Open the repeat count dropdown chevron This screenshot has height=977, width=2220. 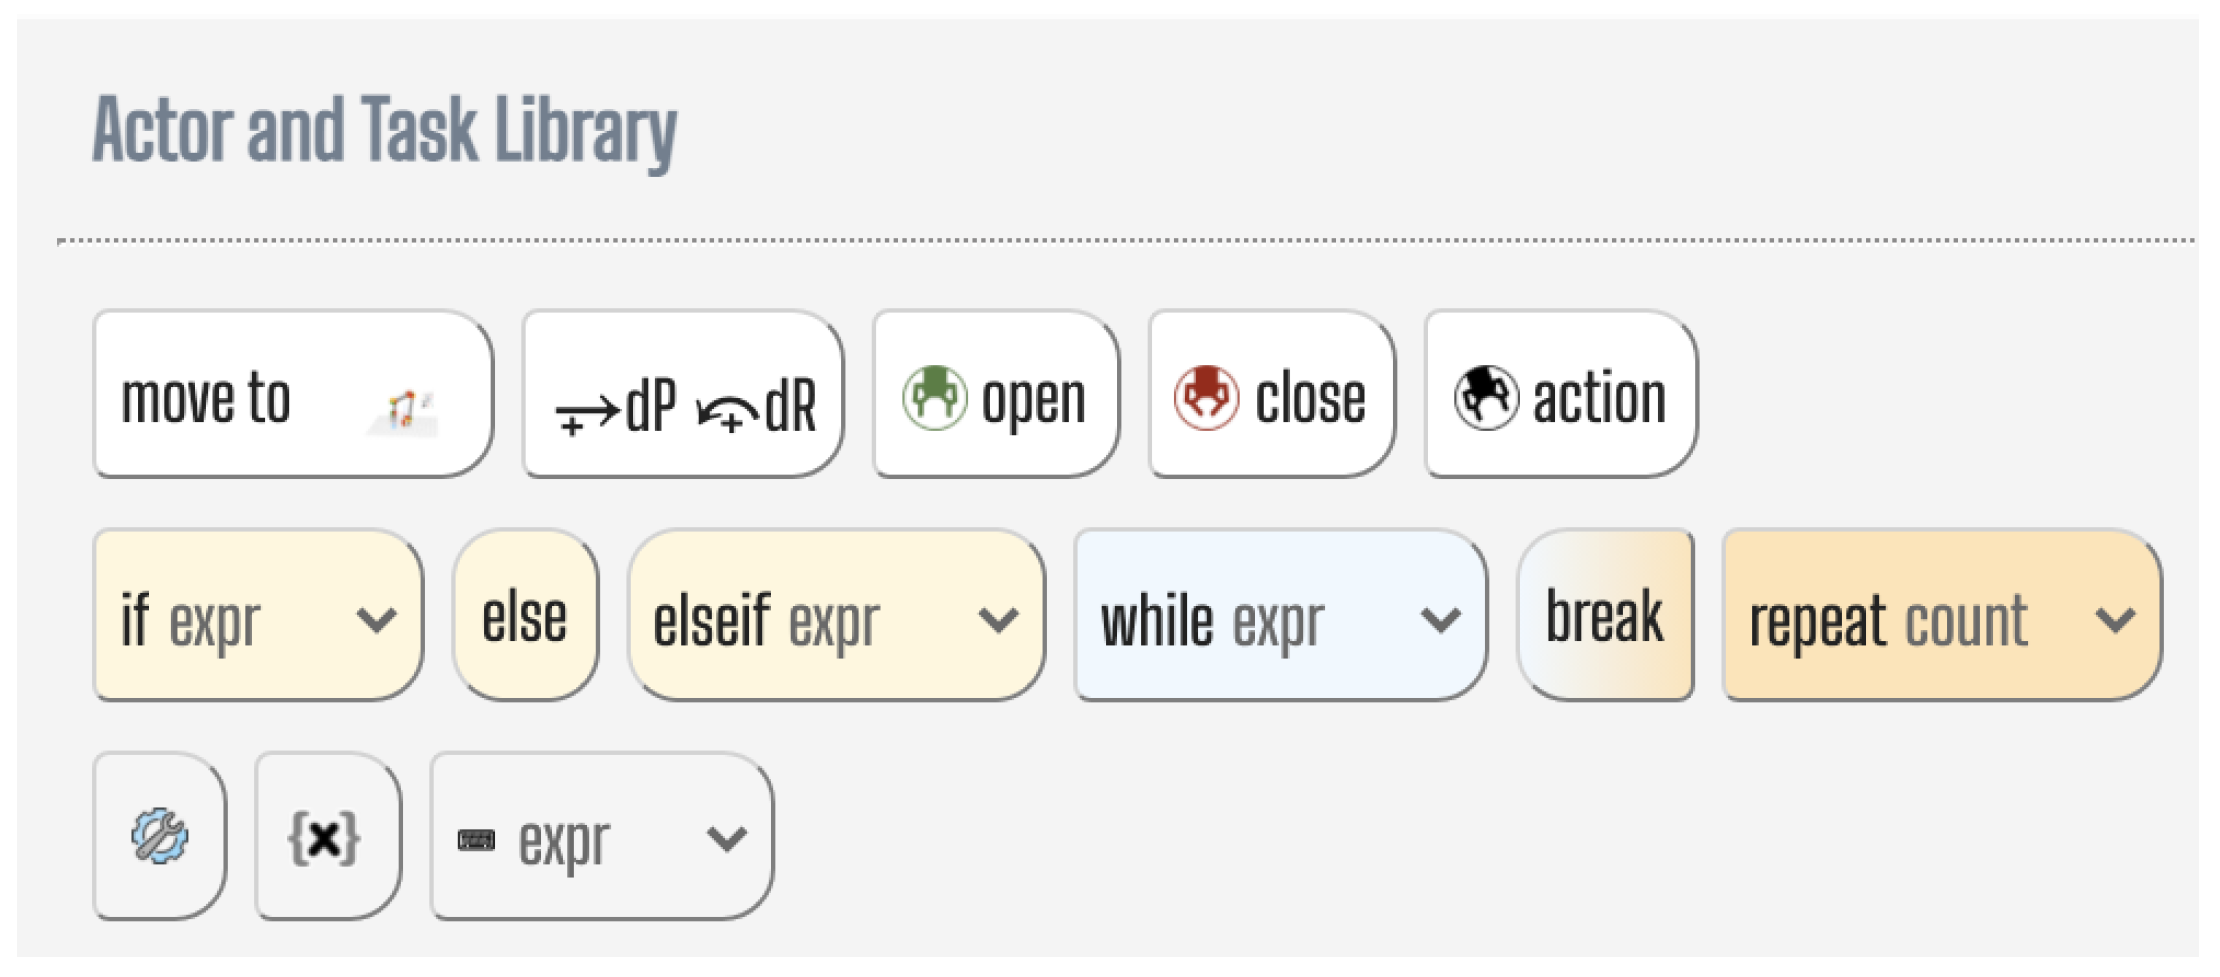(2115, 620)
